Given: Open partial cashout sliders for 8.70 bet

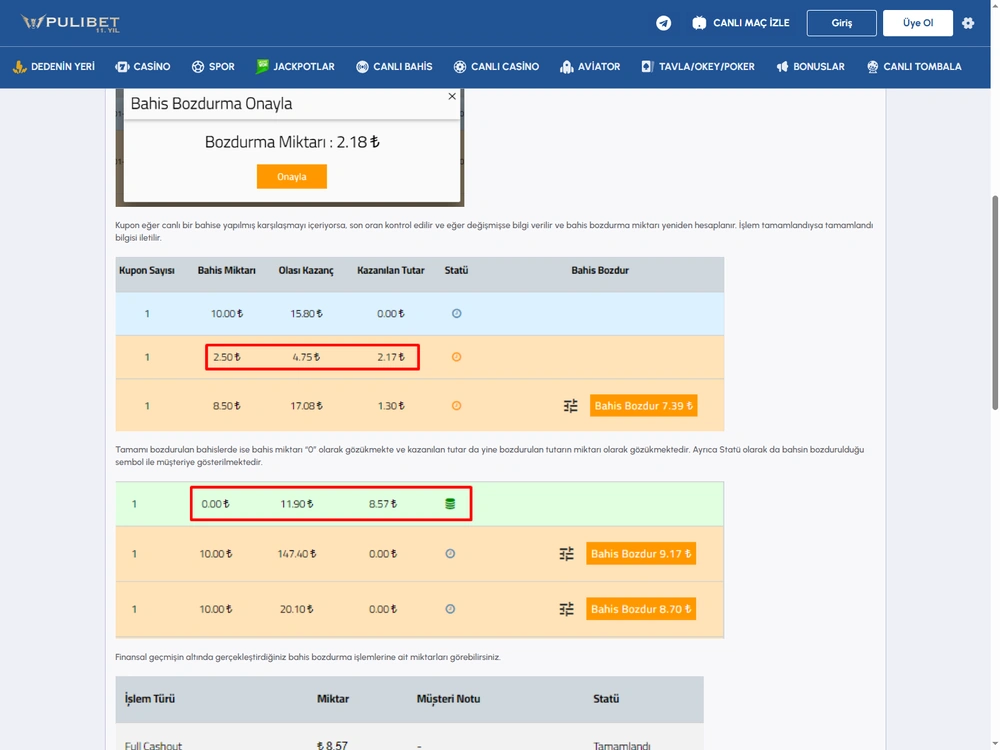Looking at the screenshot, I should (566, 609).
